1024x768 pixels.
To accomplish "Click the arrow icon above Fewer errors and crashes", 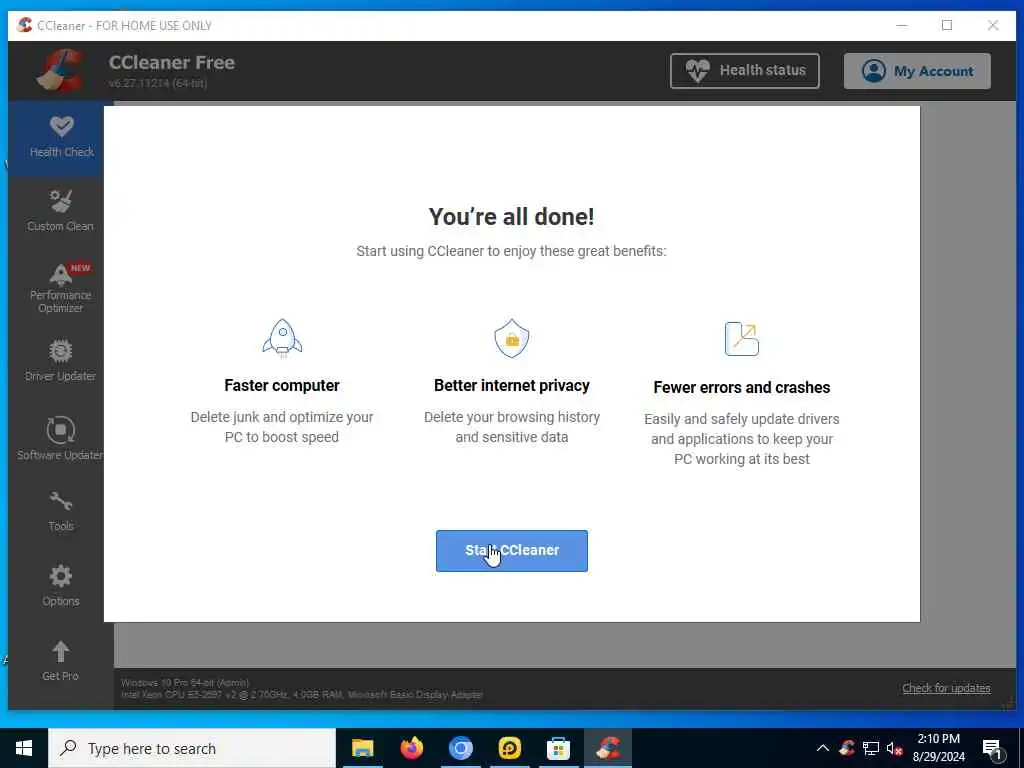I will (742, 338).
